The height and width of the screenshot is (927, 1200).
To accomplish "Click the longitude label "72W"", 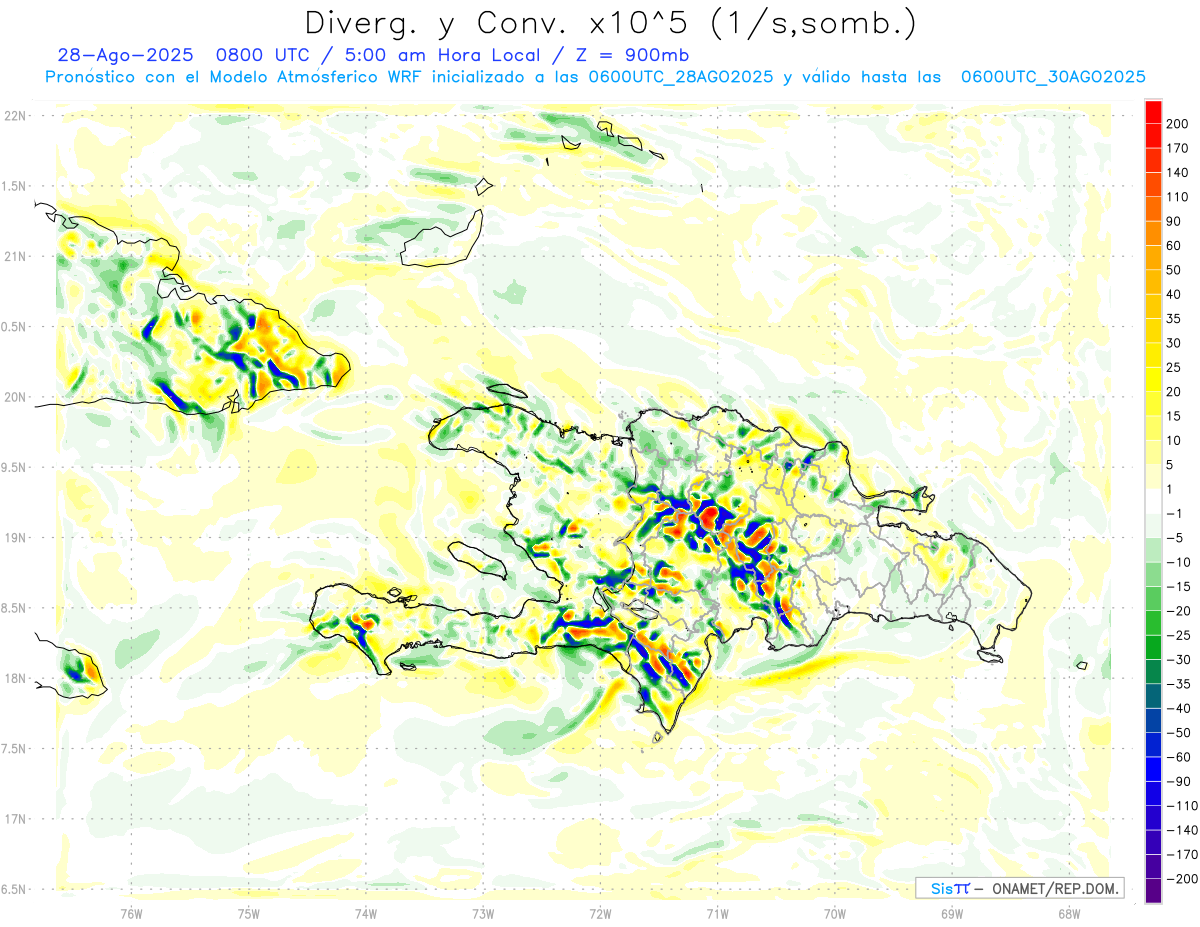I will coord(600,913).
